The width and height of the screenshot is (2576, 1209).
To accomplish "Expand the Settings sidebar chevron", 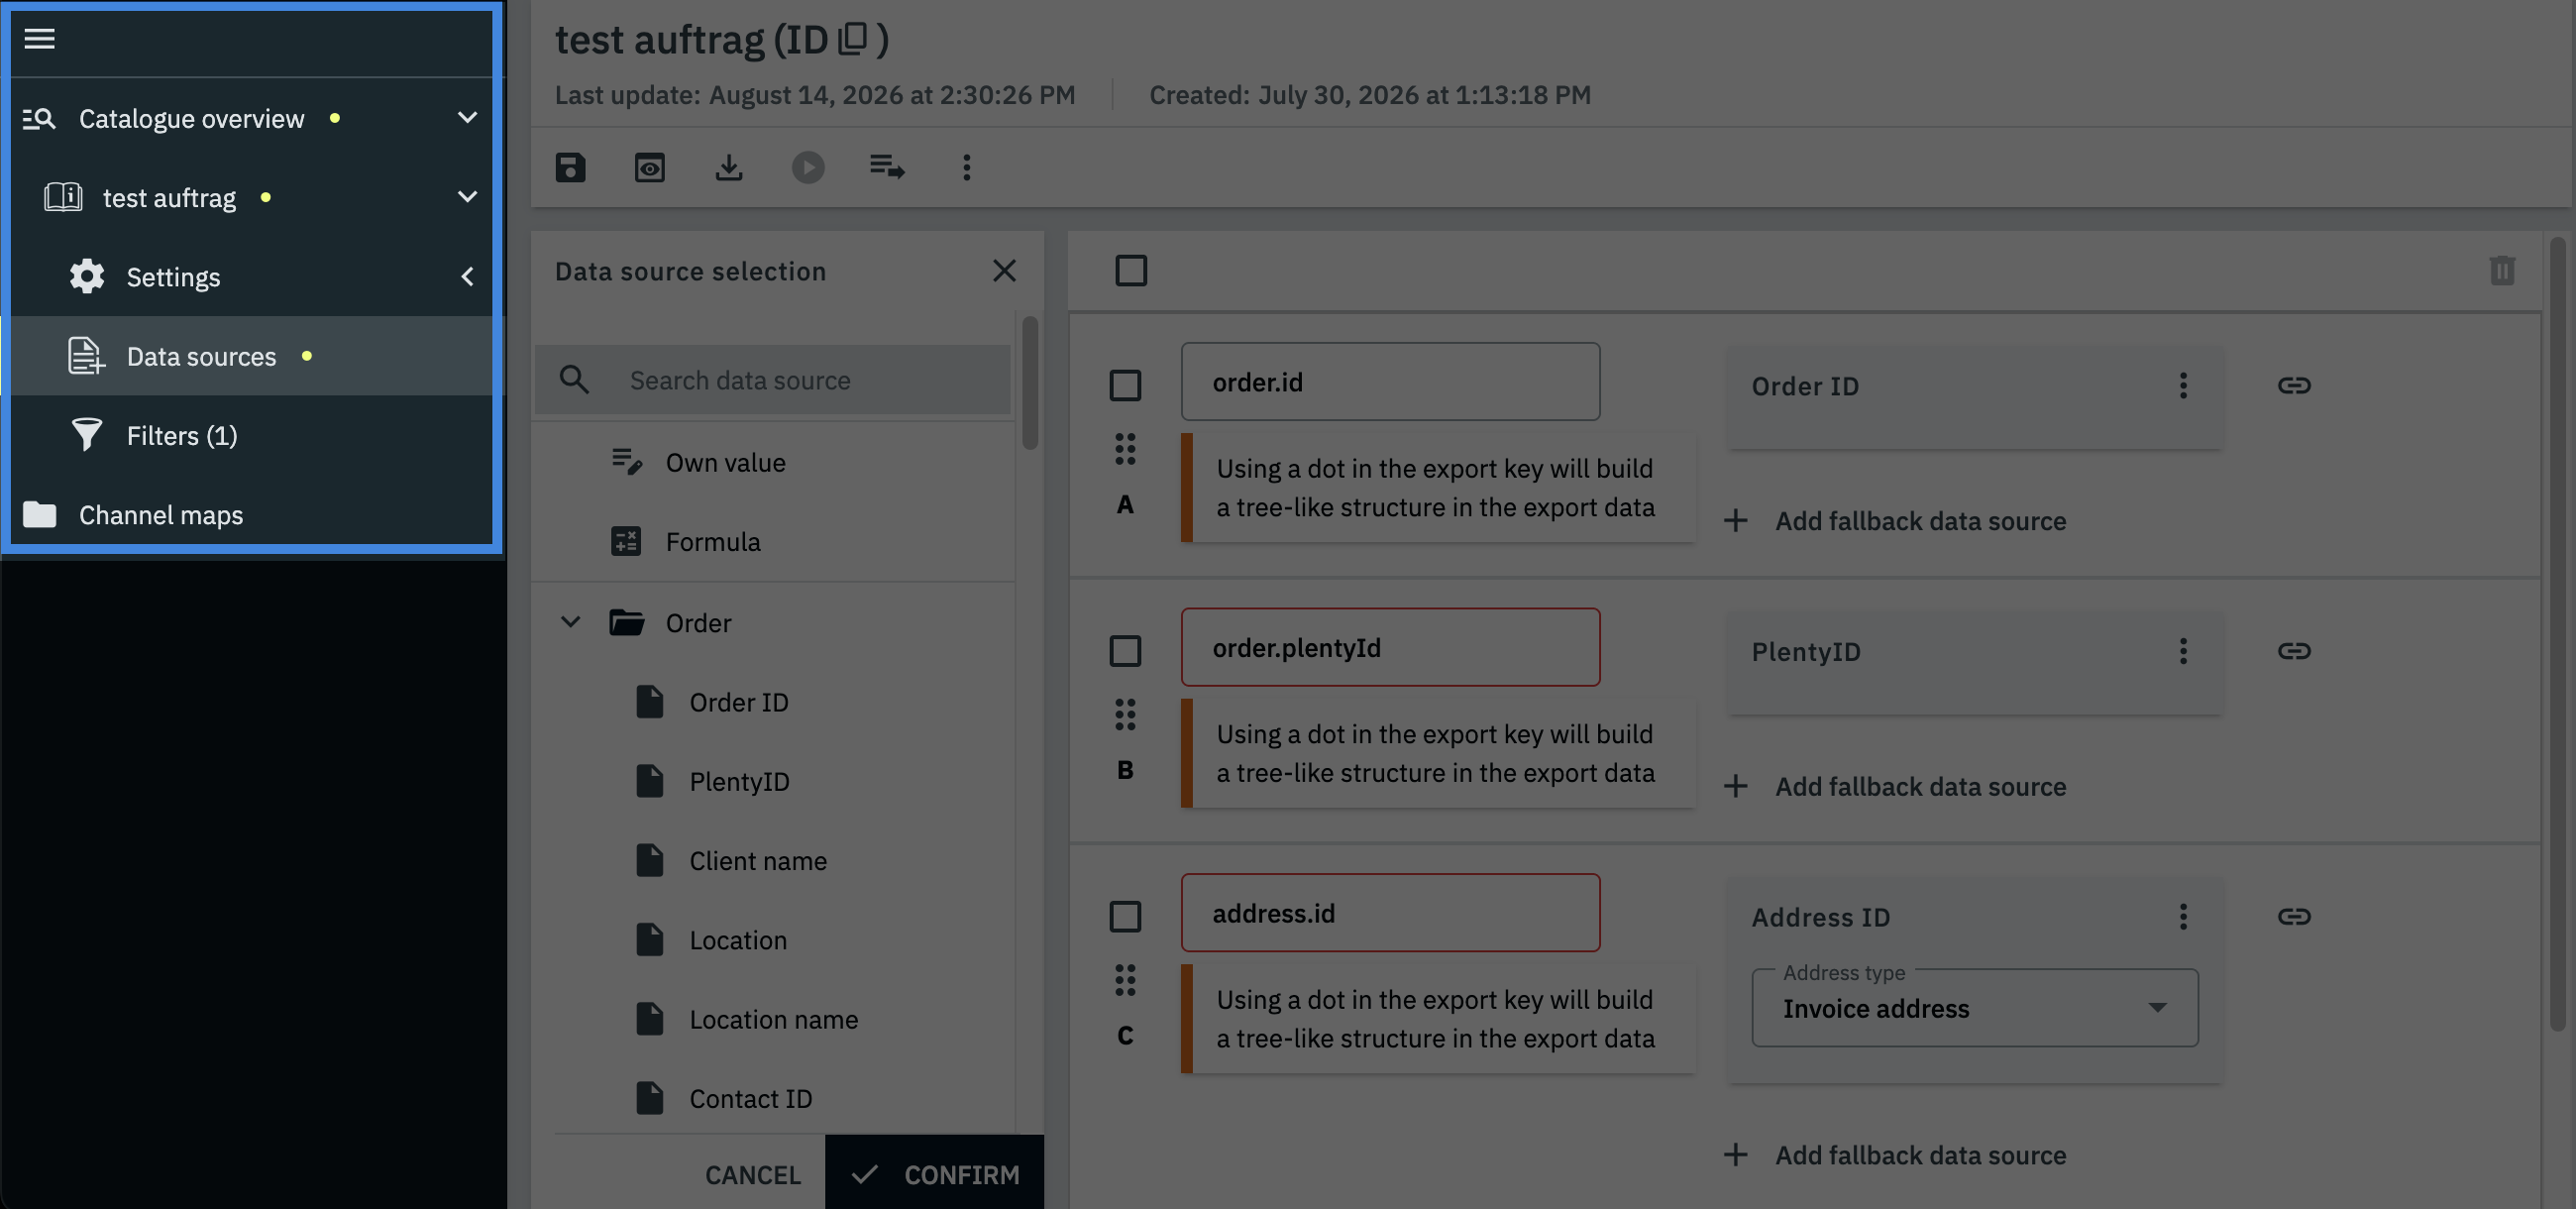I will tap(467, 277).
